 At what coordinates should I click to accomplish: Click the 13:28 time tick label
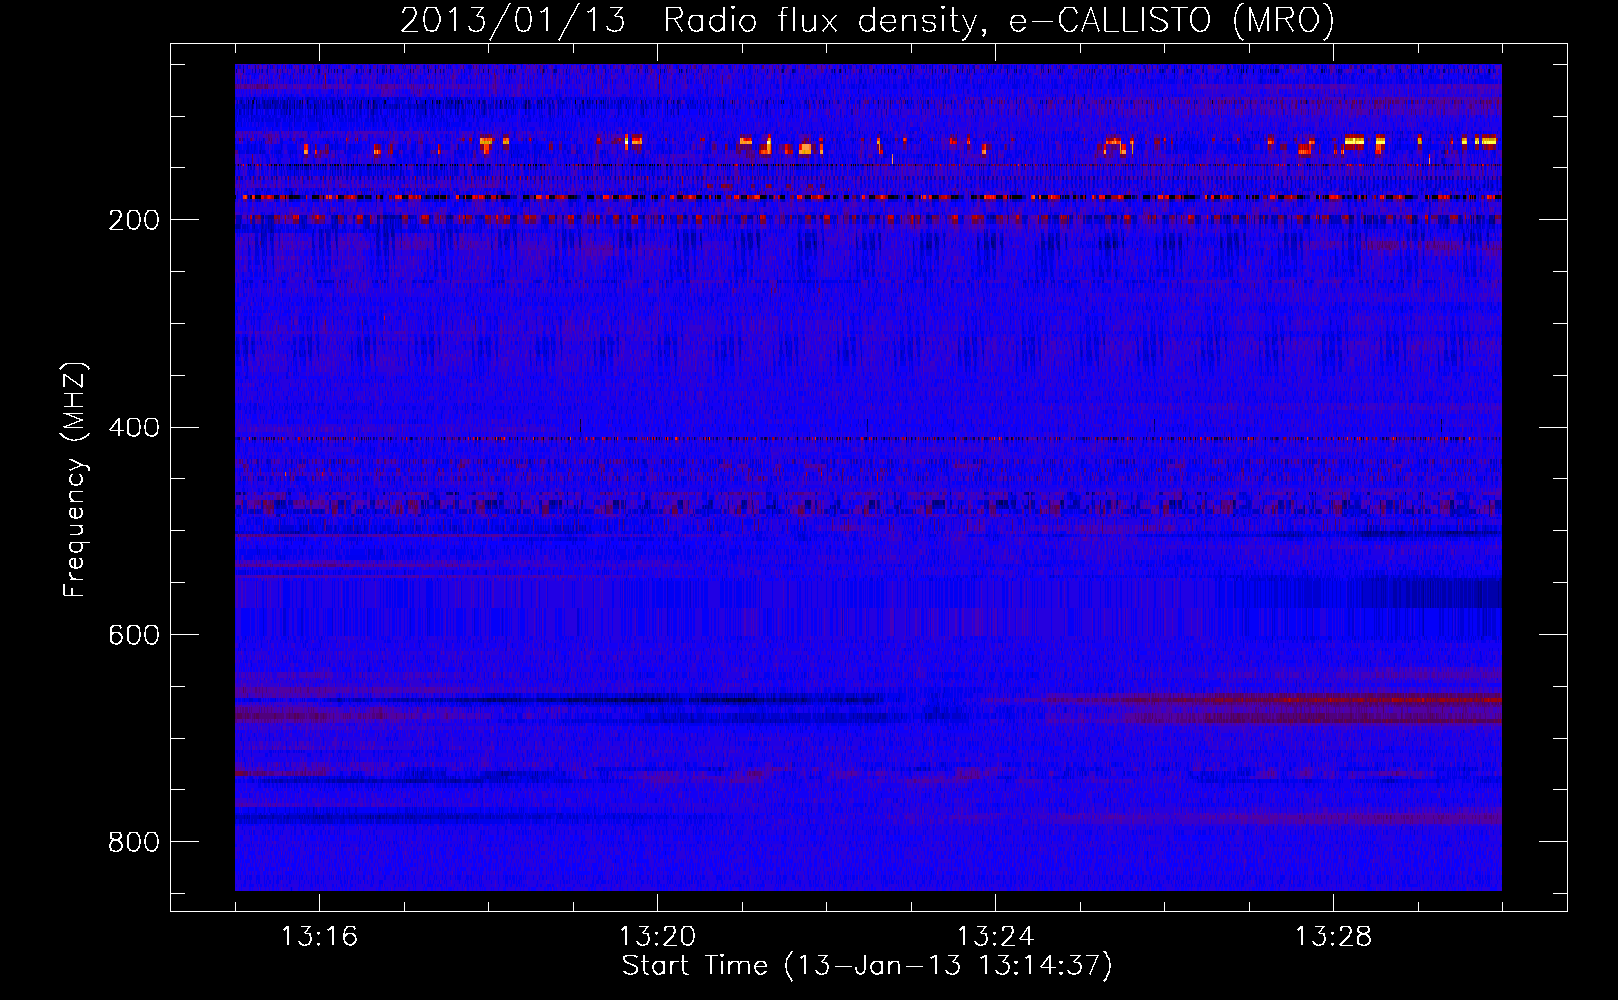1333,936
